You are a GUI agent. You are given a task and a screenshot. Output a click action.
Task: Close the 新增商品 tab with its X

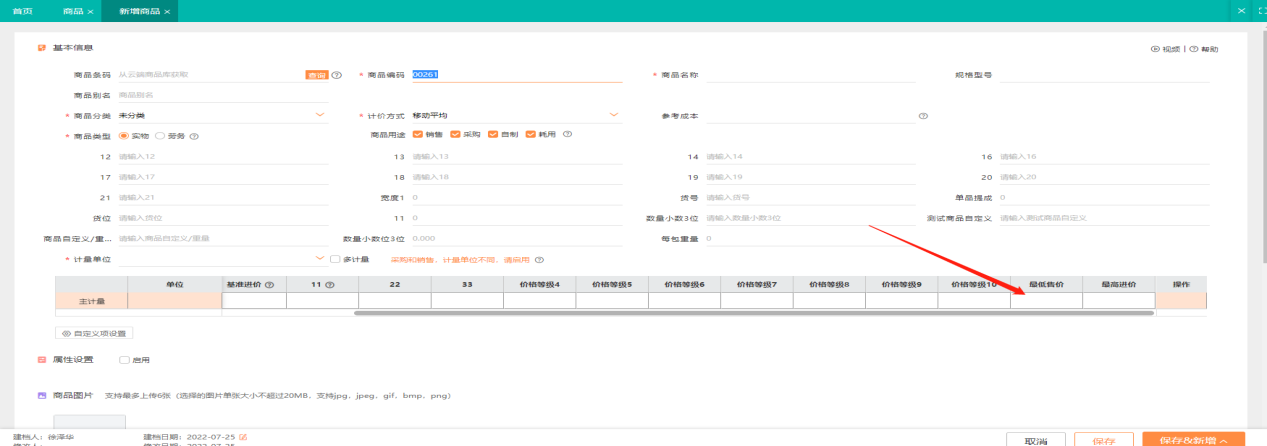click(167, 11)
